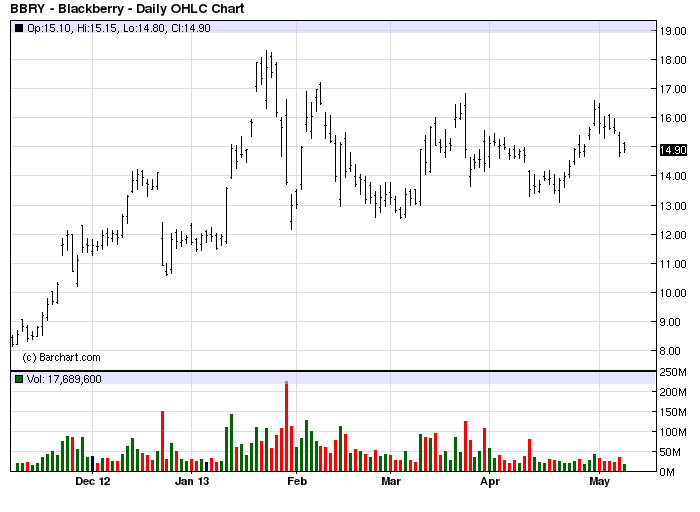Click the last green volume bar in May
The image size is (700, 512).
click(x=625, y=468)
